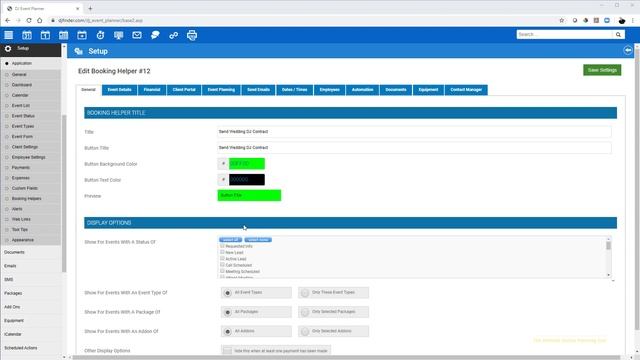Click Select None button in status list

coord(258,240)
